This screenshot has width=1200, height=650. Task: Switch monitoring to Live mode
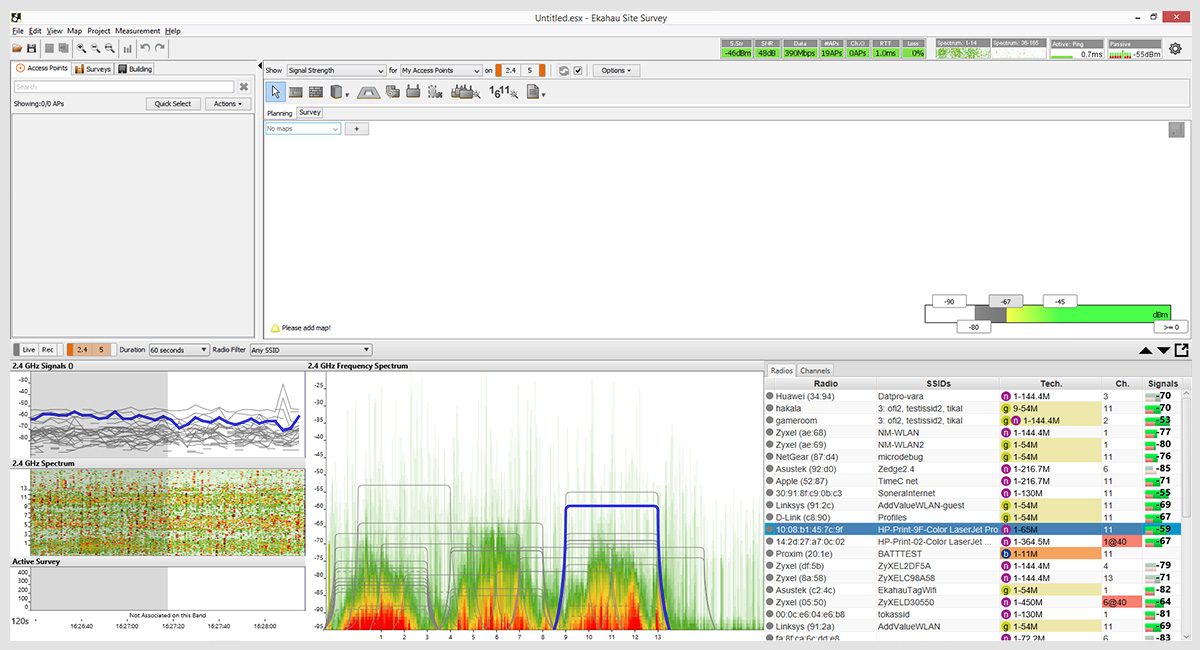[29, 350]
